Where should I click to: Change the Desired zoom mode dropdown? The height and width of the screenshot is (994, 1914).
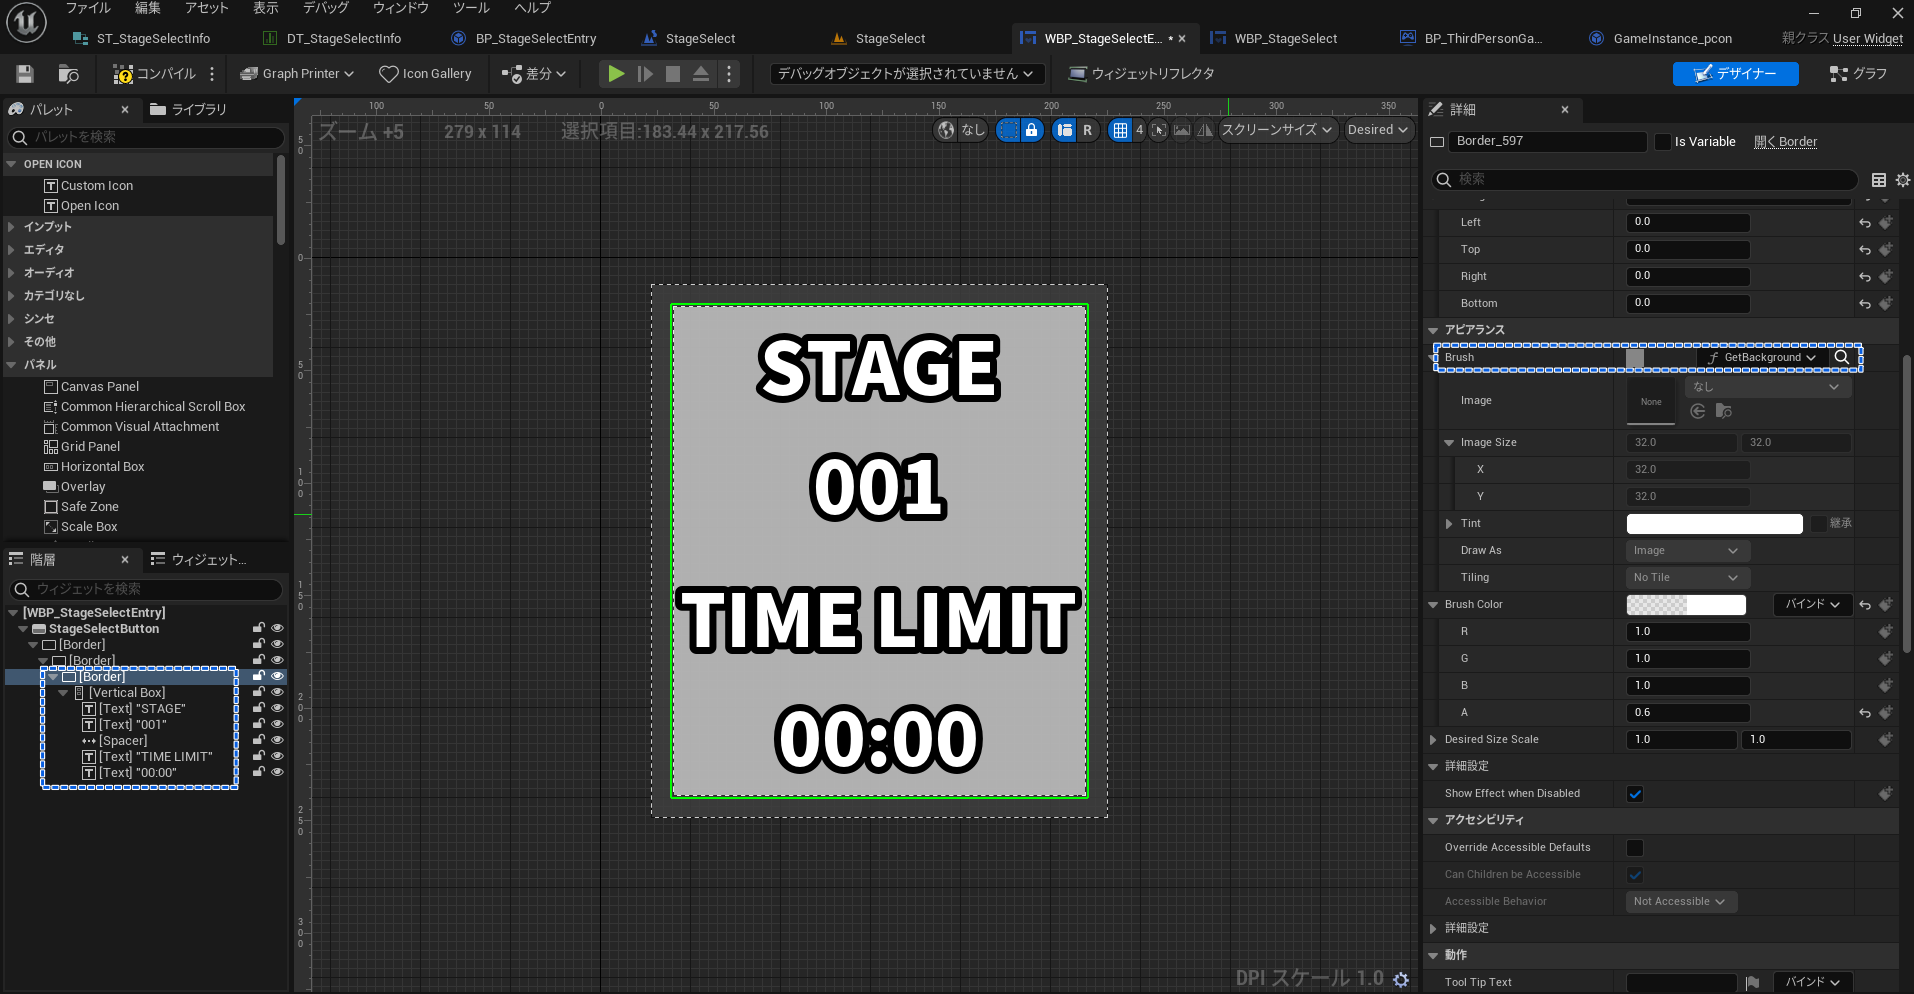1378,129
